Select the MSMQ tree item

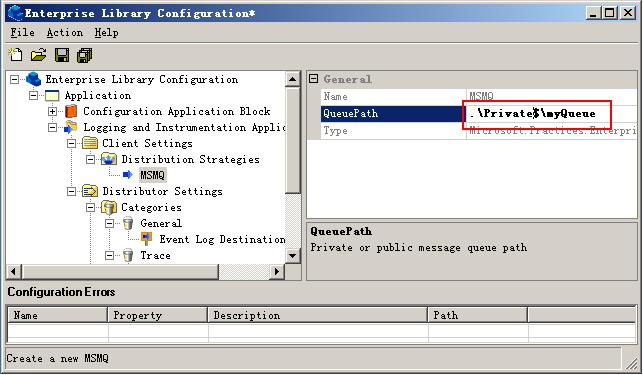[152, 175]
